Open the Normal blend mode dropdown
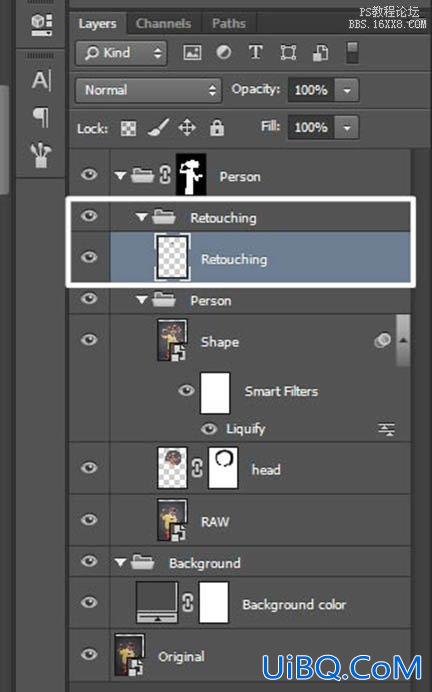 click(x=149, y=90)
